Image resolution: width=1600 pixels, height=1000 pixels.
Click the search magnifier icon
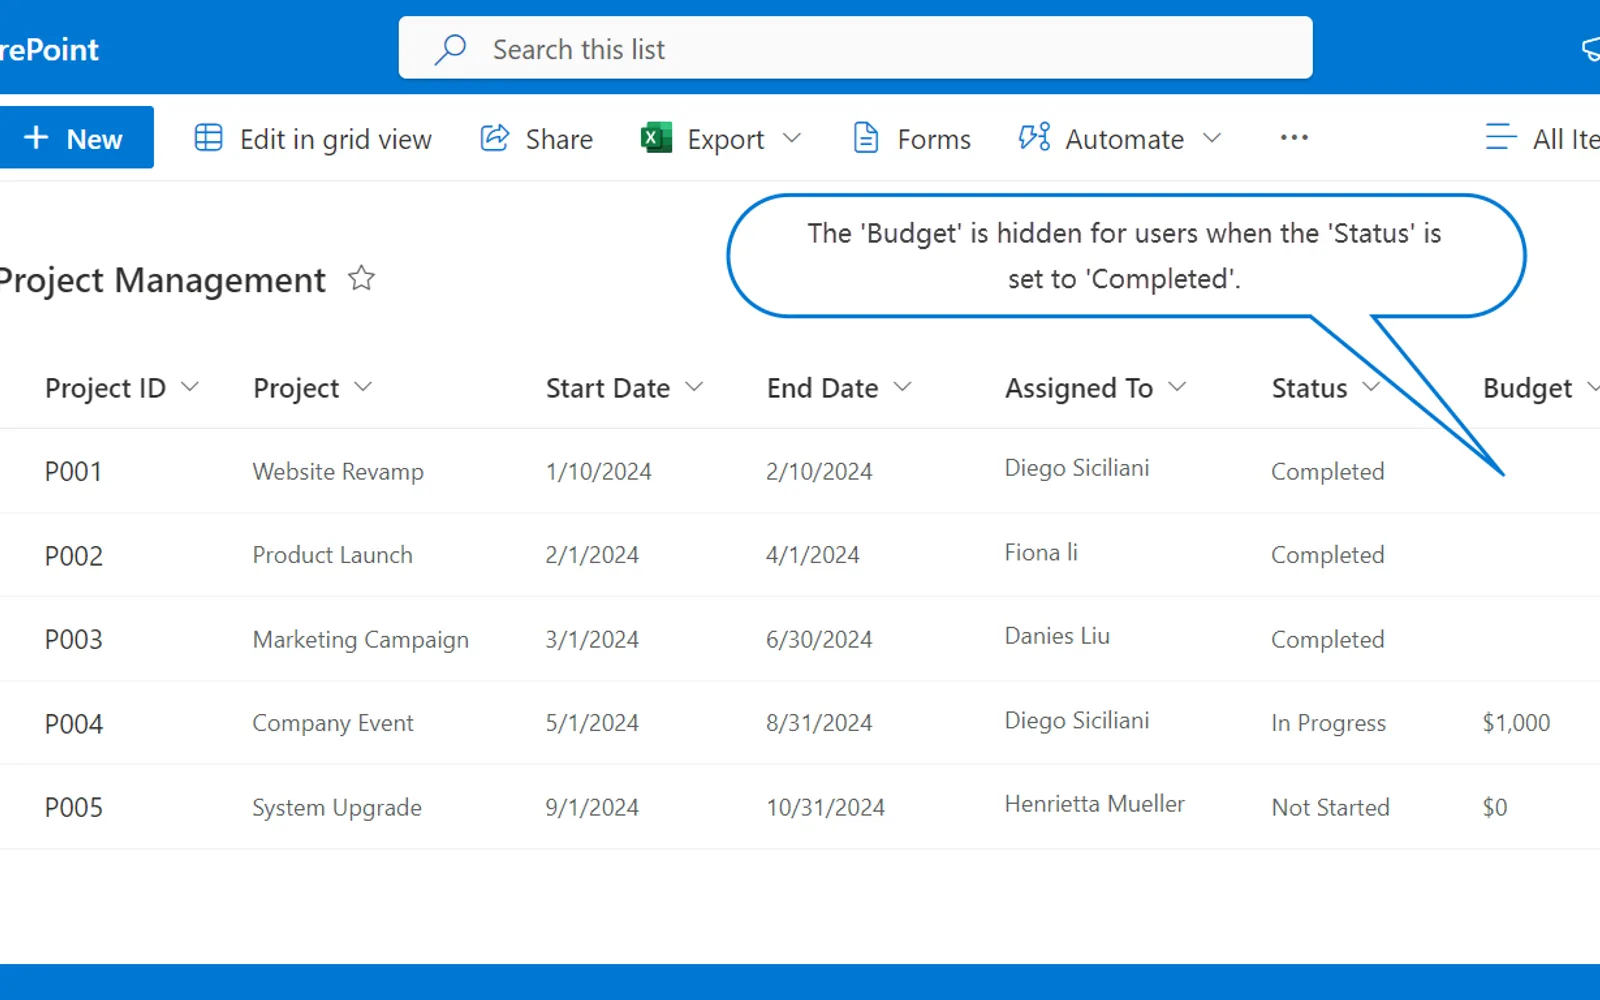(450, 49)
